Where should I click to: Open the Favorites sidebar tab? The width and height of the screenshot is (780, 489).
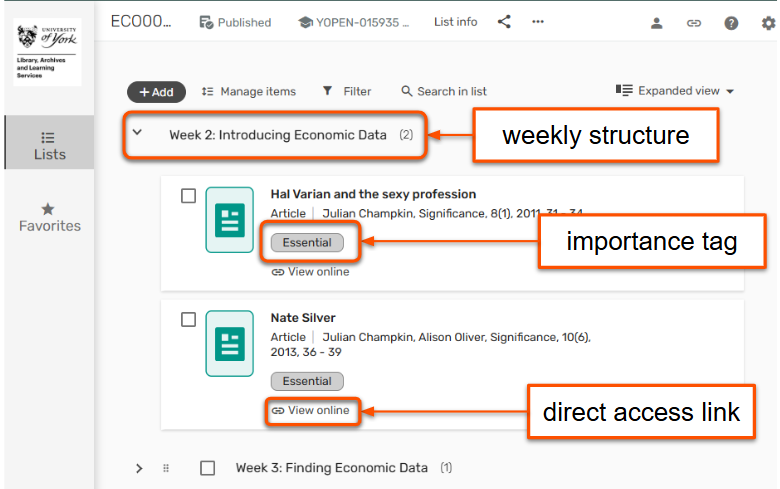coord(49,217)
